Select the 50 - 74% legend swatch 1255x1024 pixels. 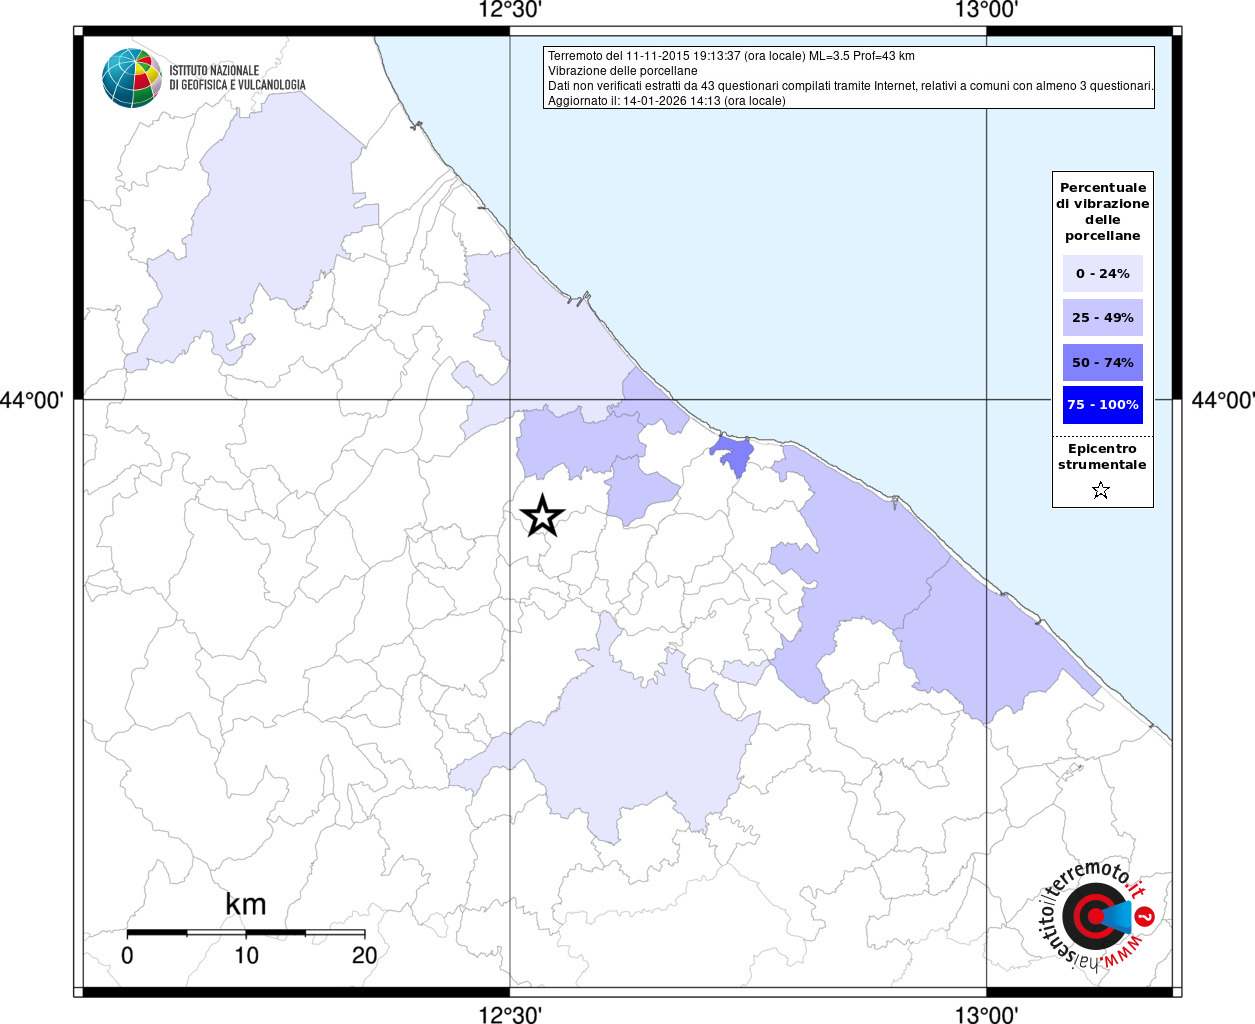click(1102, 362)
